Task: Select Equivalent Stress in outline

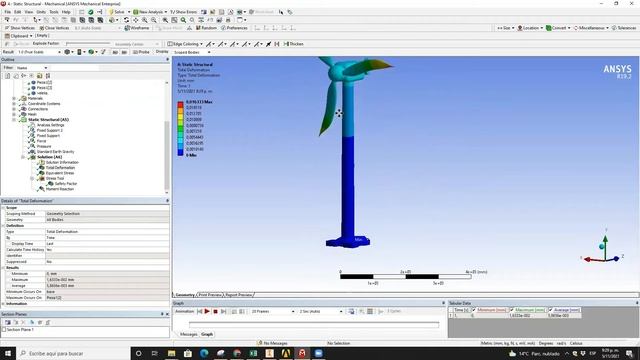Action: point(60,173)
